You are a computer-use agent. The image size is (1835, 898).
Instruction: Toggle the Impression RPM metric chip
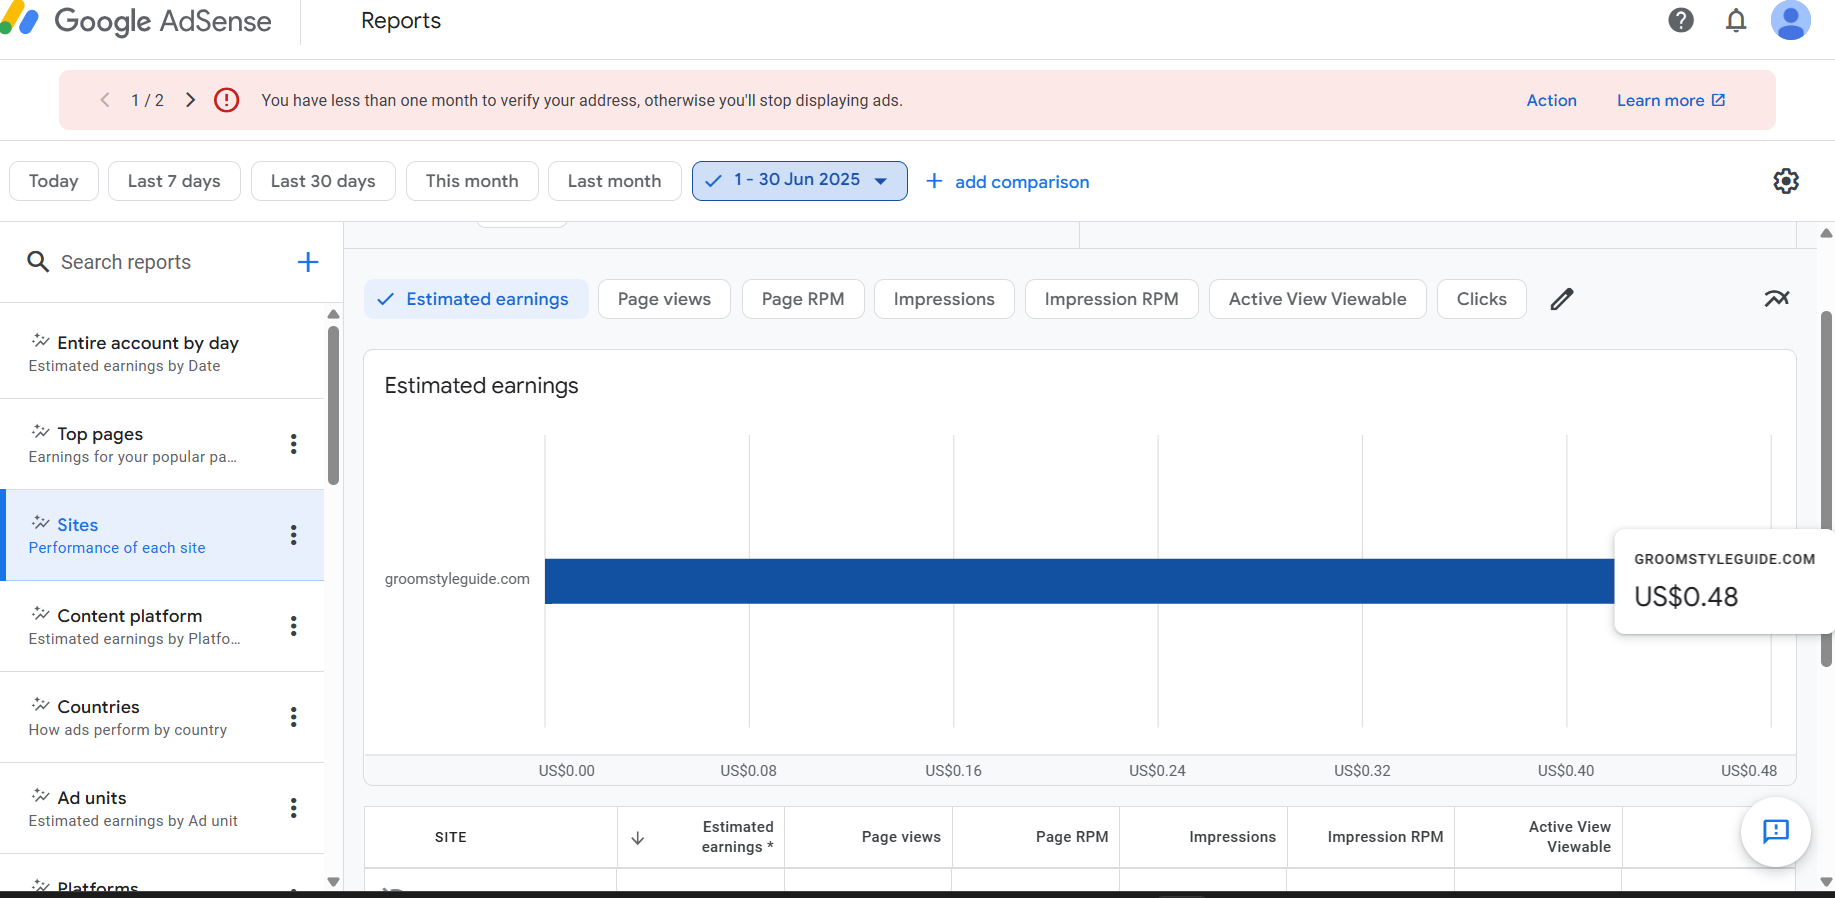tap(1112, 299)
